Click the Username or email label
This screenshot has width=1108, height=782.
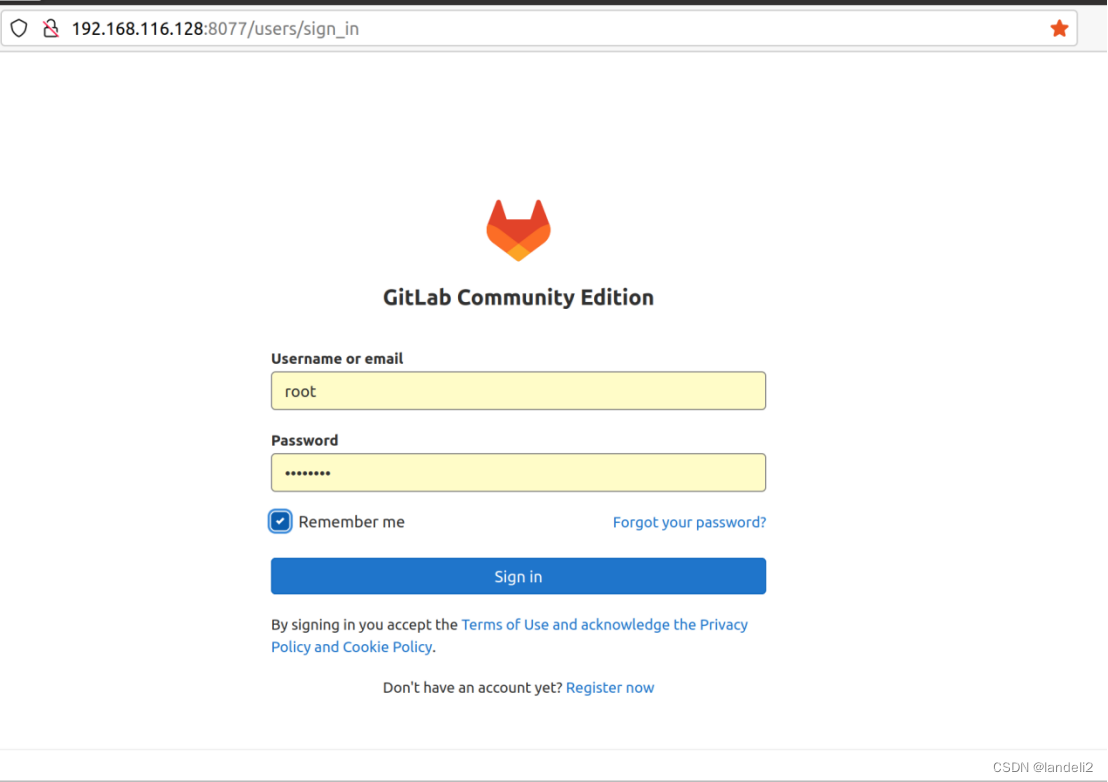tap(337, 358)
